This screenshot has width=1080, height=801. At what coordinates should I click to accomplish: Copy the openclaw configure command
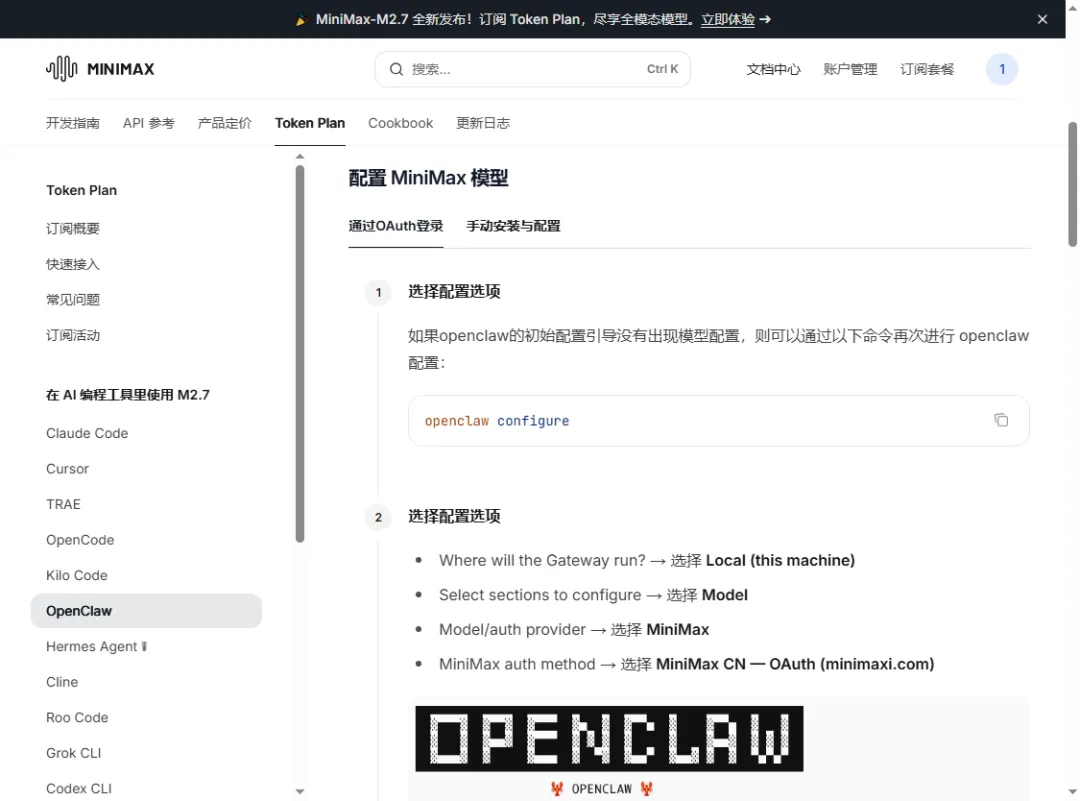click(1001, 420)
